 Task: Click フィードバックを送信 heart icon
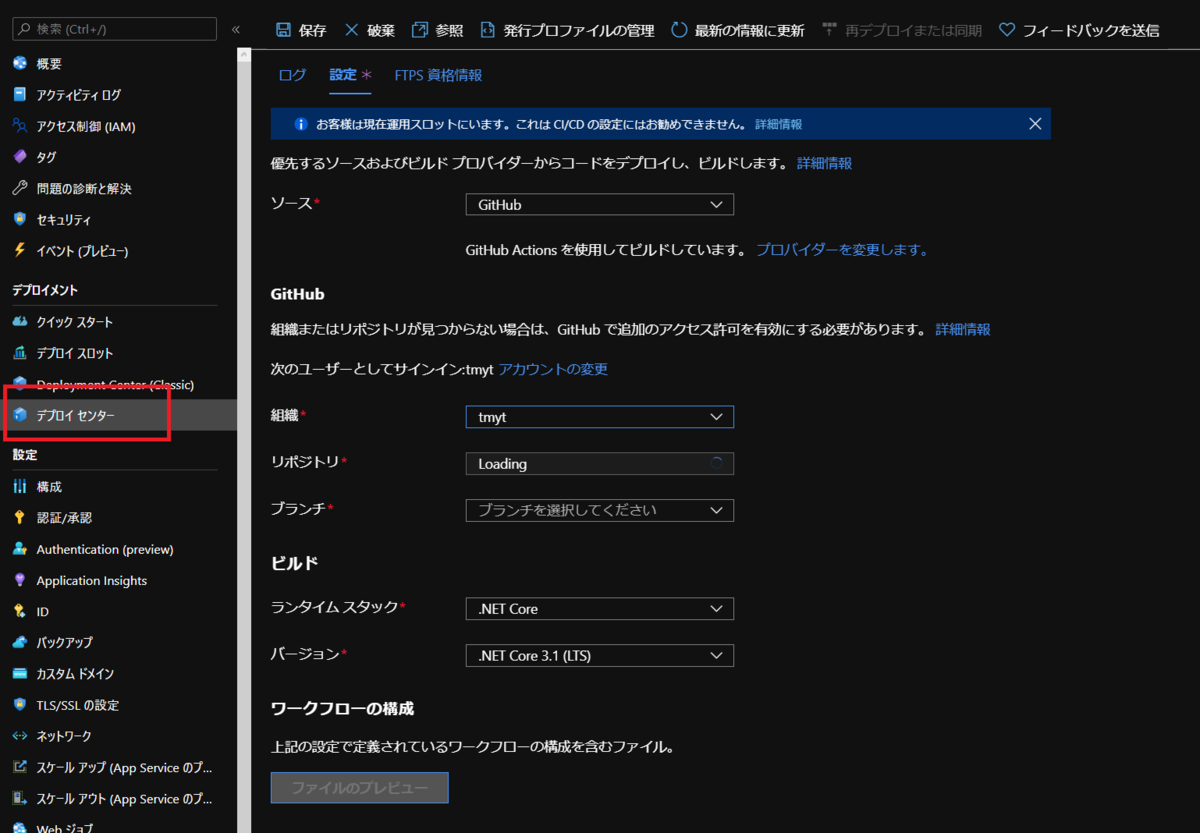1007,30
